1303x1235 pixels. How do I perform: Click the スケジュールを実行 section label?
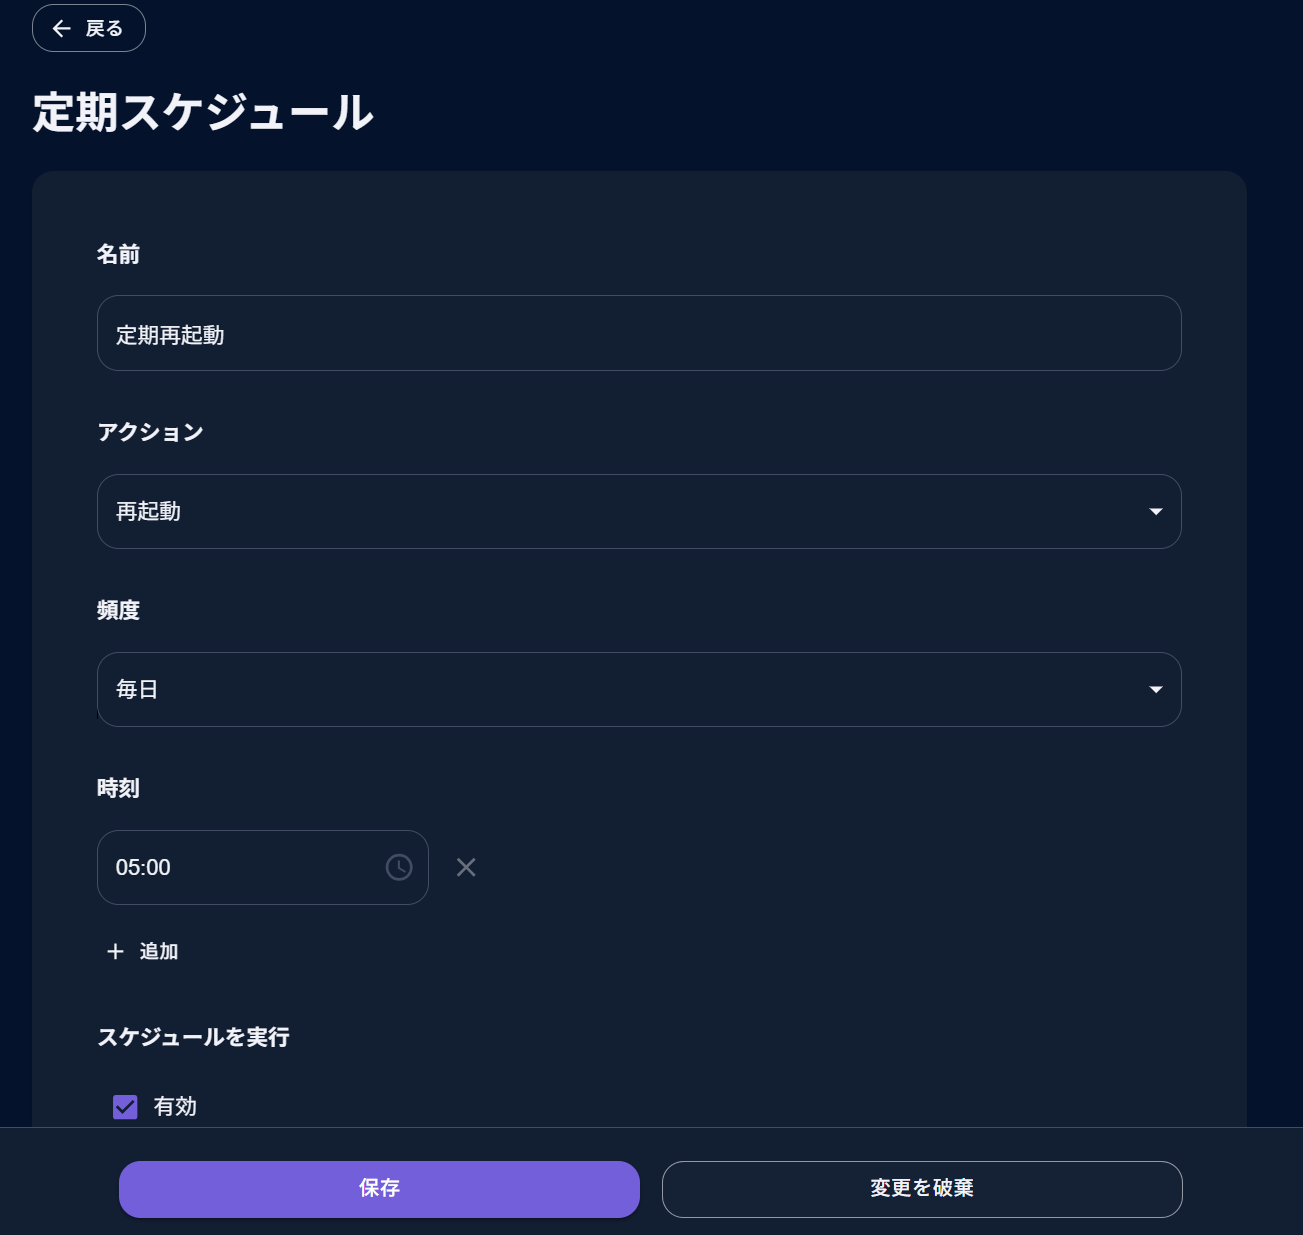click(x=193, y=1037)
